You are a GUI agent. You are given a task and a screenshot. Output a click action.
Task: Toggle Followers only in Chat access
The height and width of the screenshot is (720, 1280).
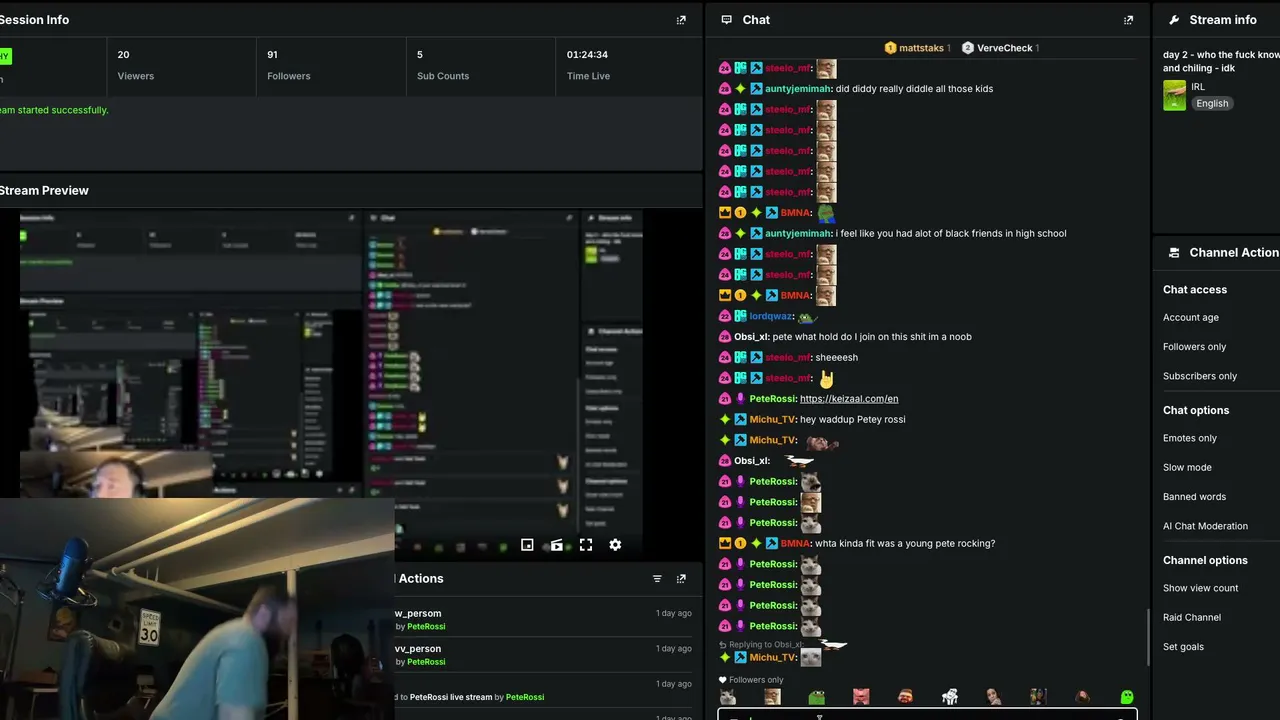click(1194, 347)
